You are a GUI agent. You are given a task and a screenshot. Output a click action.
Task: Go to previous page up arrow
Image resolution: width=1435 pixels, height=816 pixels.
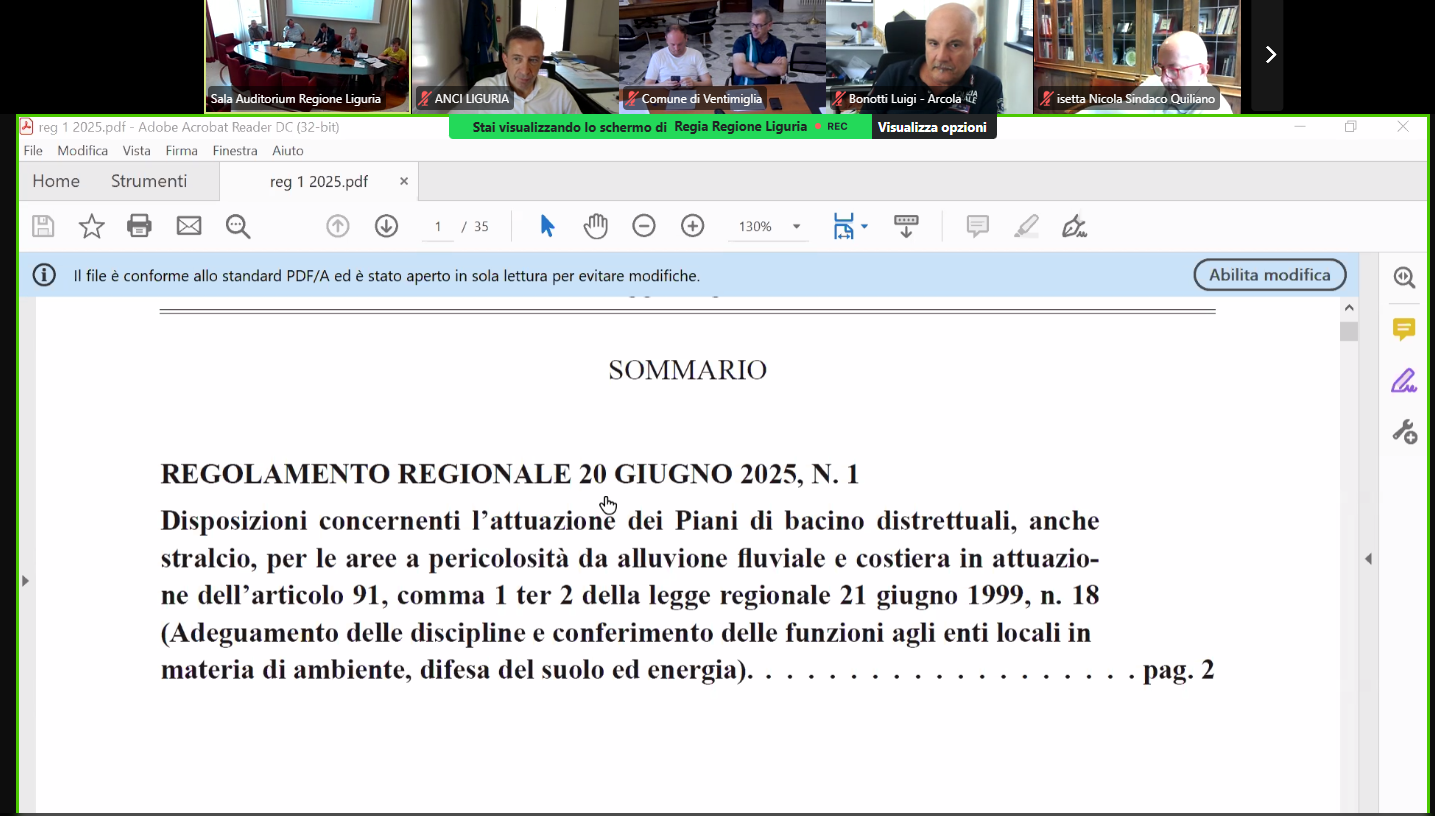click(x=338, y=226)
